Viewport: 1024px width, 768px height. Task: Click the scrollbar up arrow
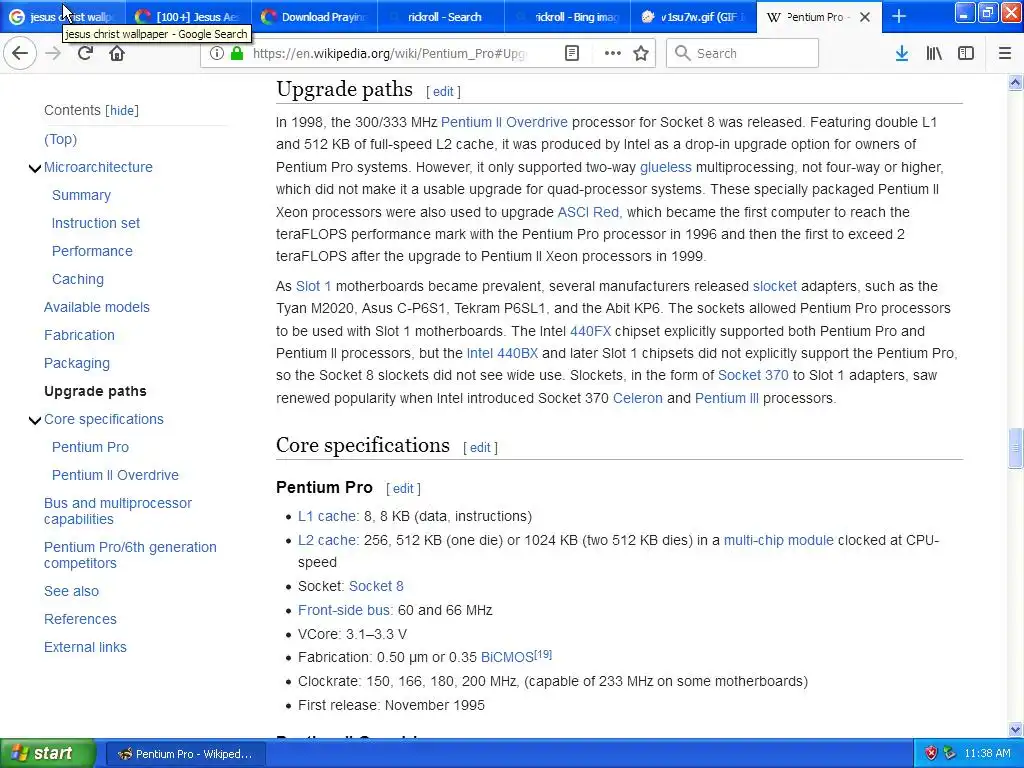pos(1015,82)
